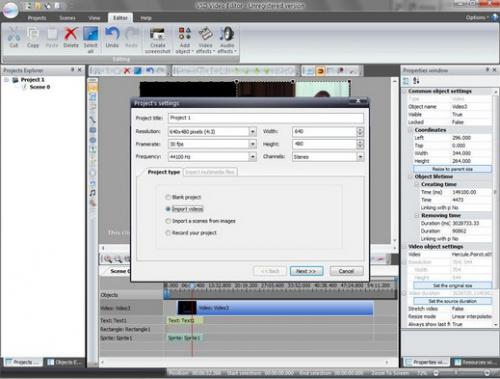Click the application orb logo button

[x=10, y=9]
